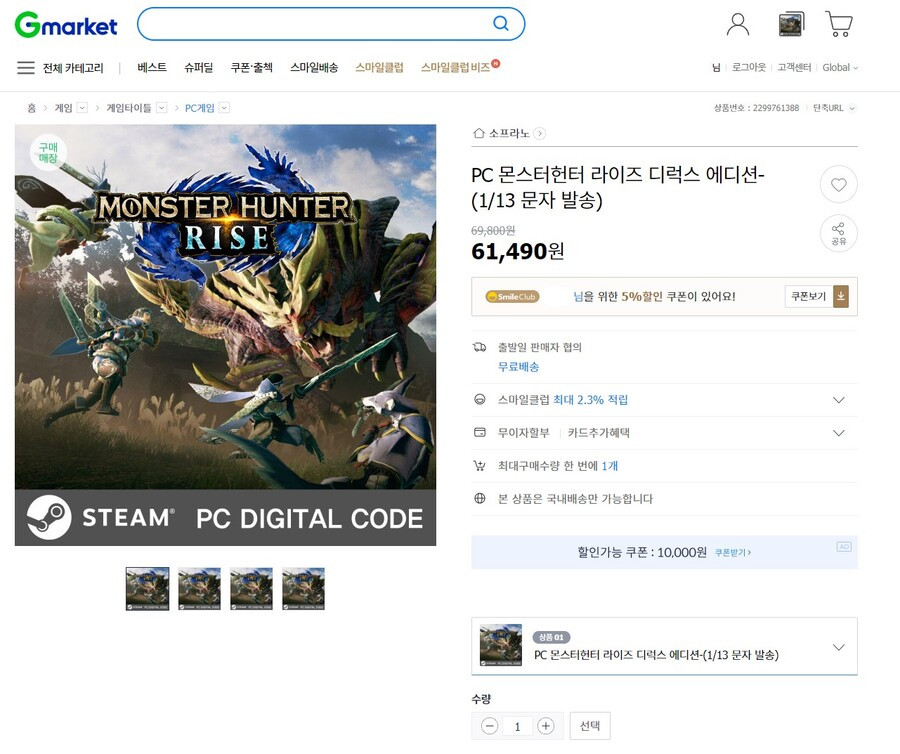The width and height of the screenshot is (900, 754).
Task: Open the shopping cart icon
Action: click(839, 24)
